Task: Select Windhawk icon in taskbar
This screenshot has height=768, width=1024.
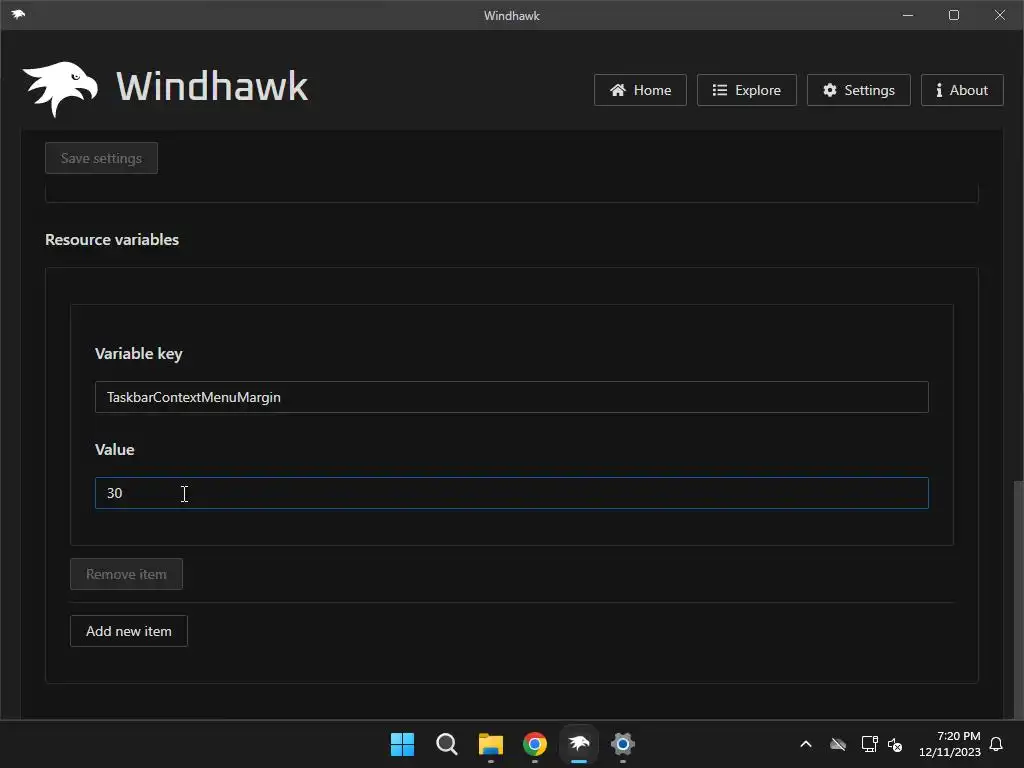Action: pyautogui.click(x=579, y=744)
